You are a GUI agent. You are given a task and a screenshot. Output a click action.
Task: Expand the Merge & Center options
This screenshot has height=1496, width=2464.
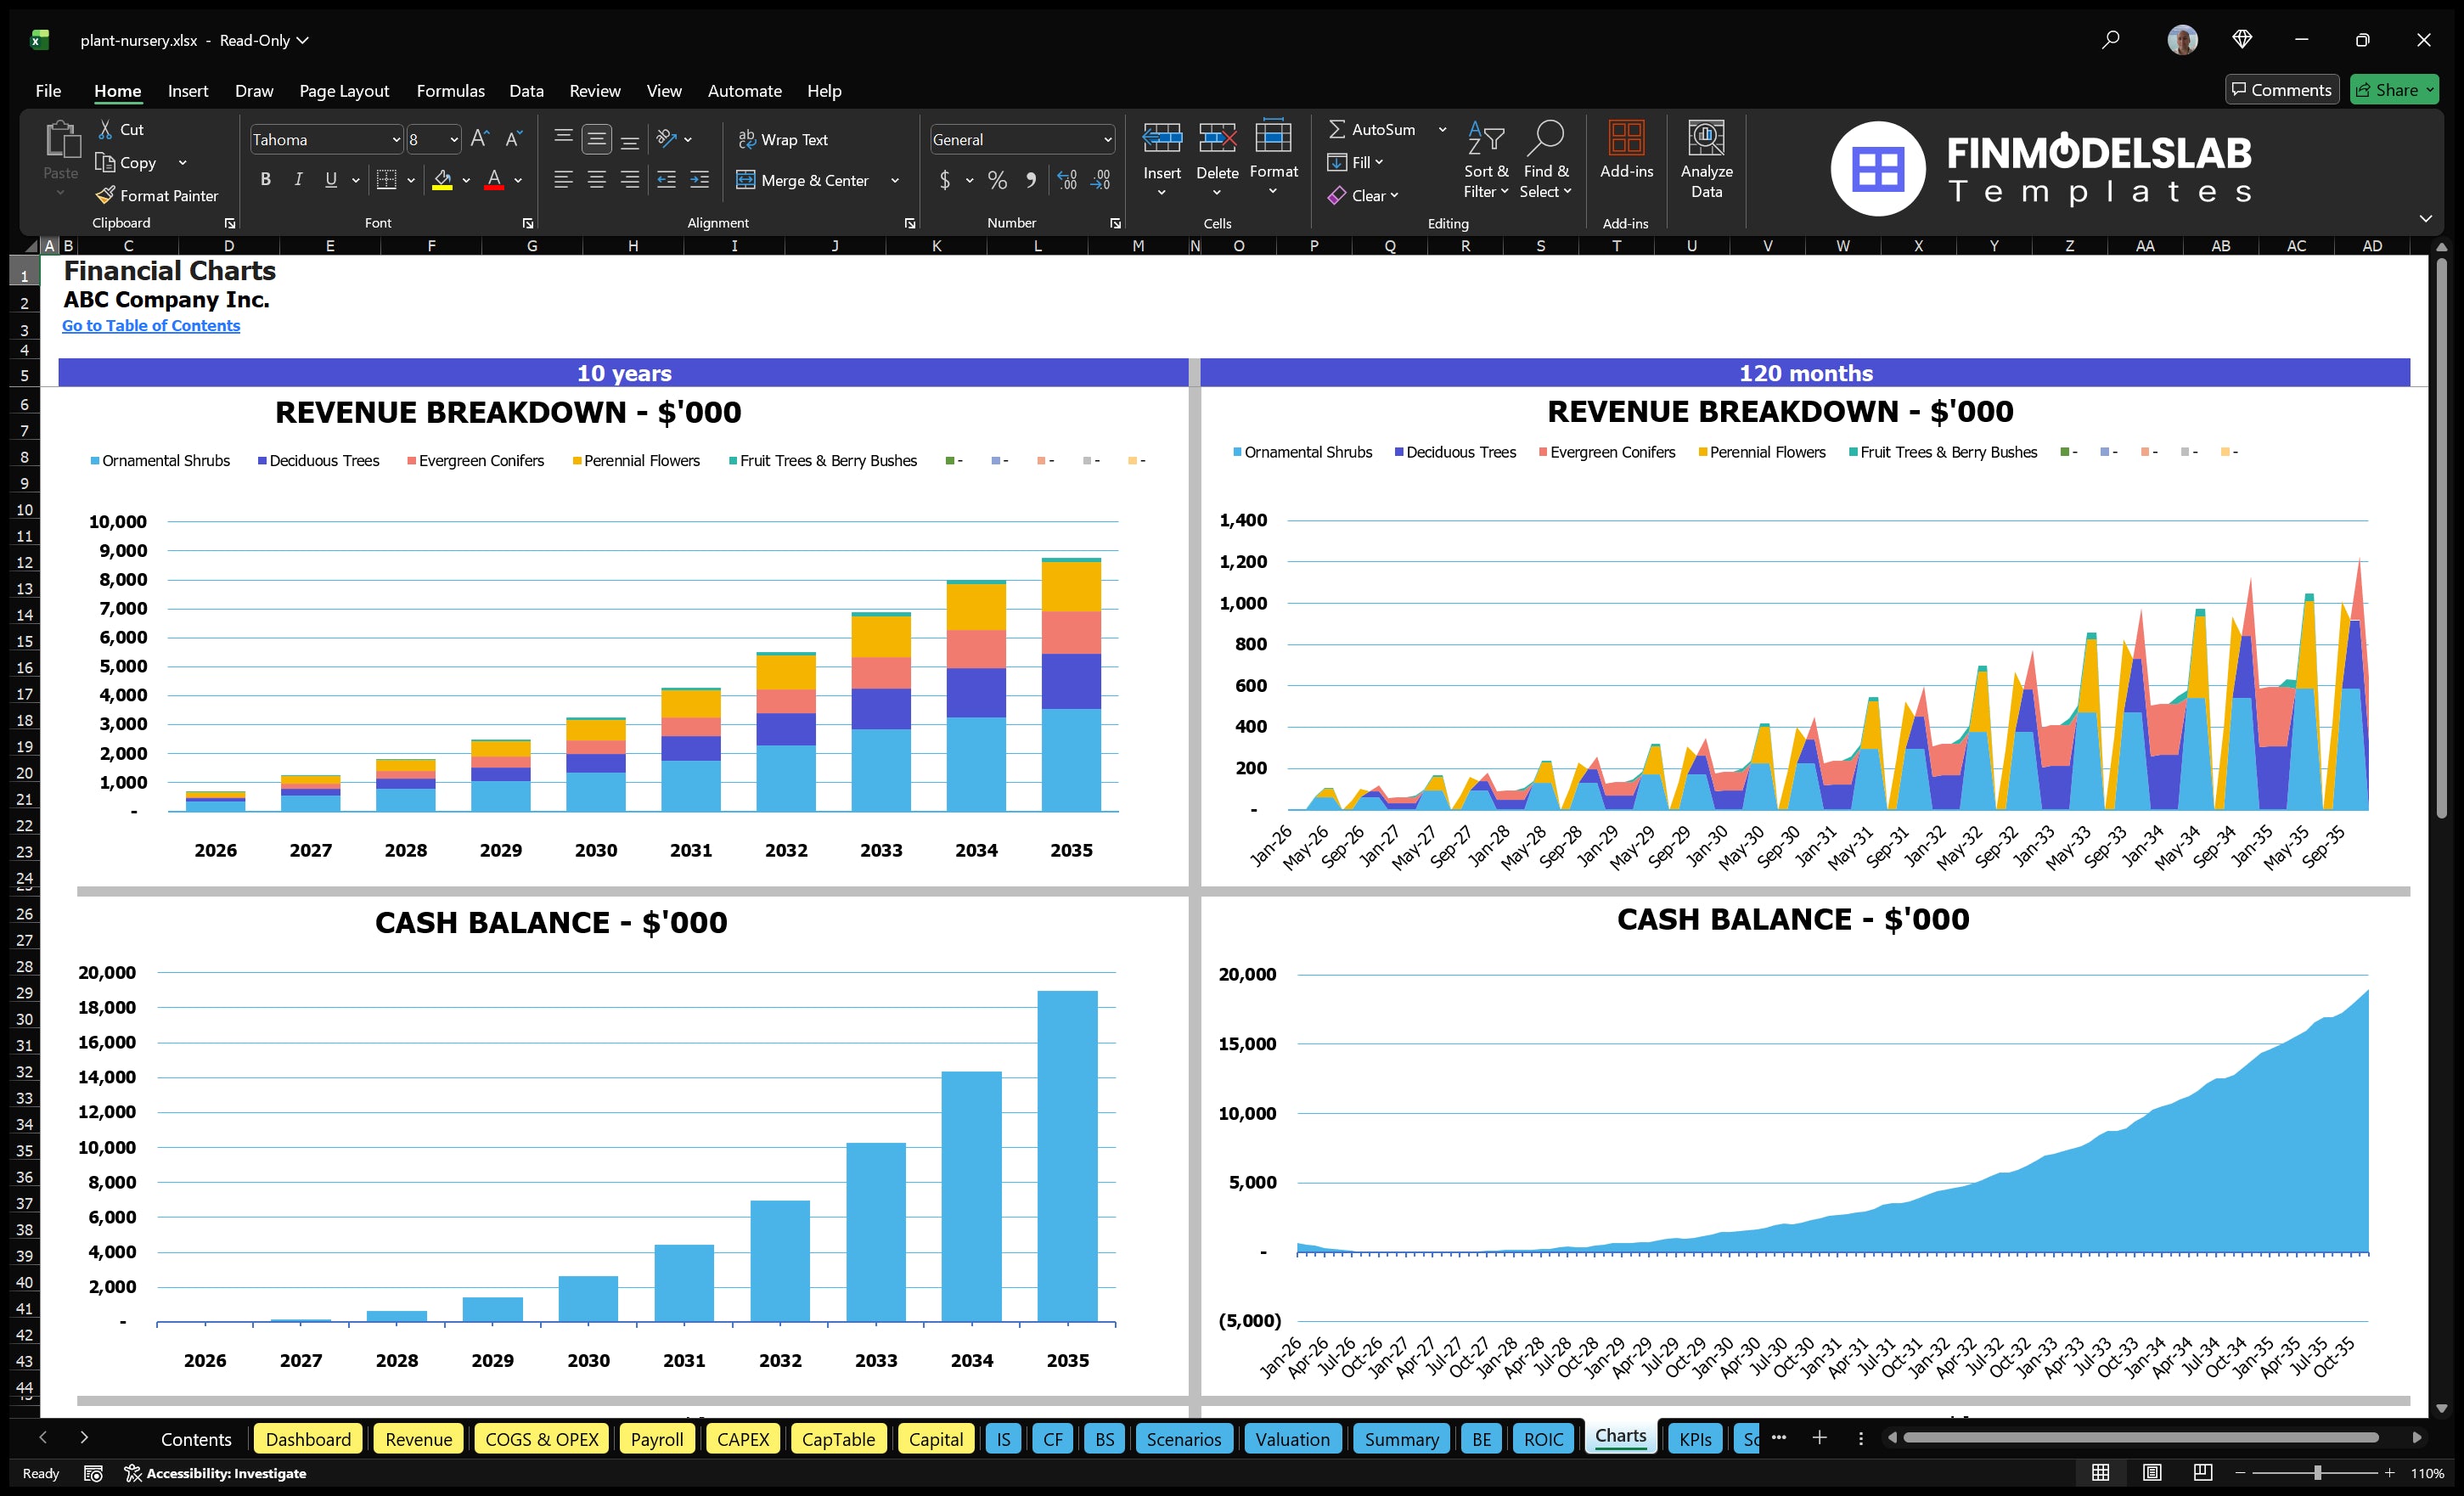[x=895, y=181]
